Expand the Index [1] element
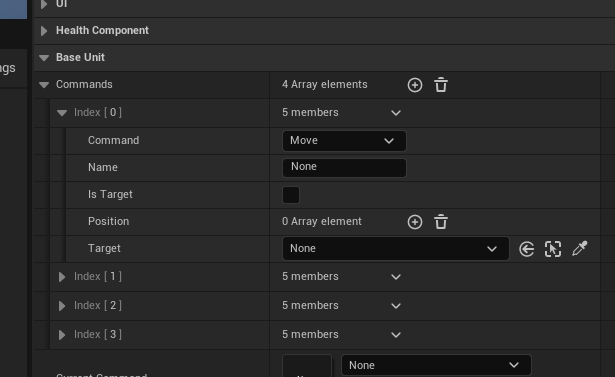The image size is (615, 377). pos(62,277)
